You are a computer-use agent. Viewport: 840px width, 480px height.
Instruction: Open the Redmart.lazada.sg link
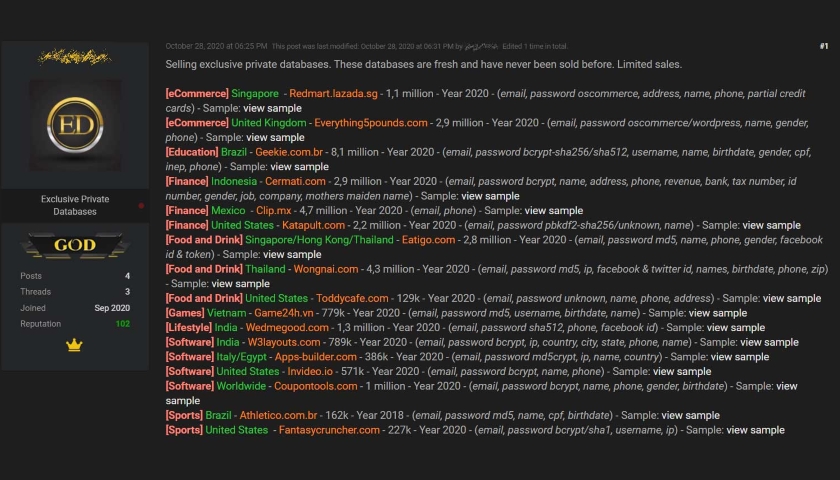point(333,94)
